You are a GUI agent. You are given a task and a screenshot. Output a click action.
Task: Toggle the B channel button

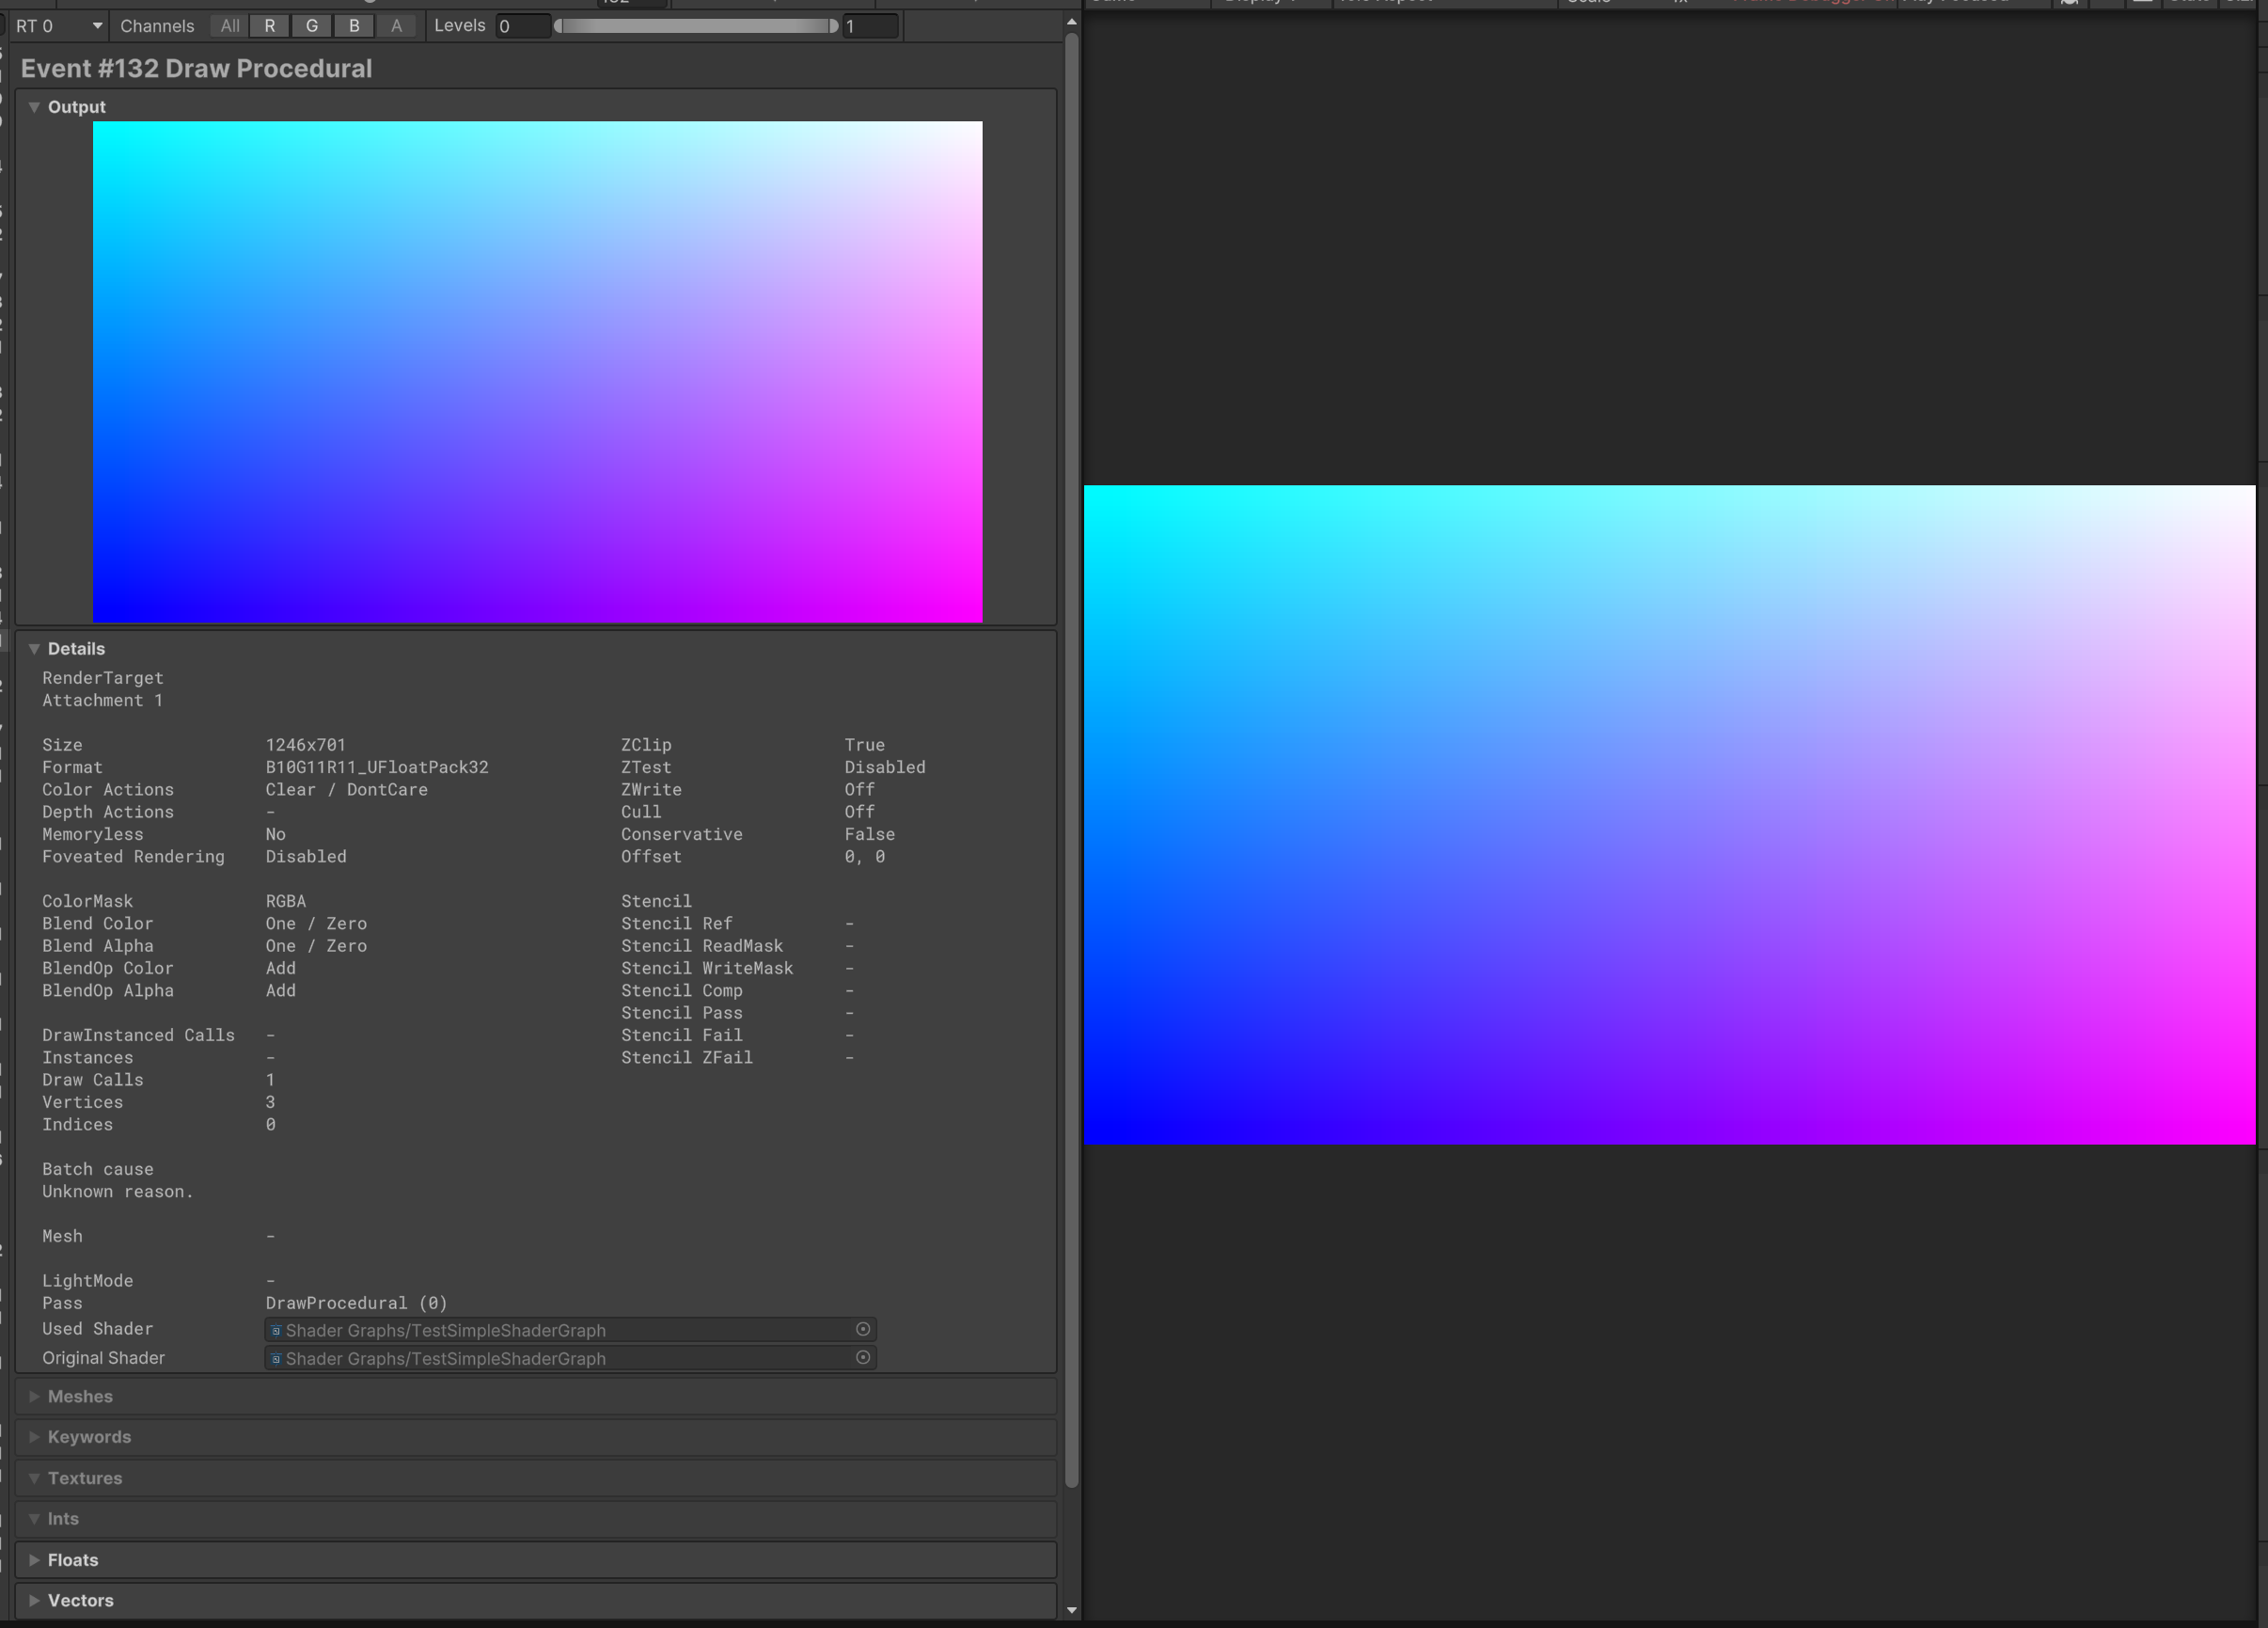(354, 26)
